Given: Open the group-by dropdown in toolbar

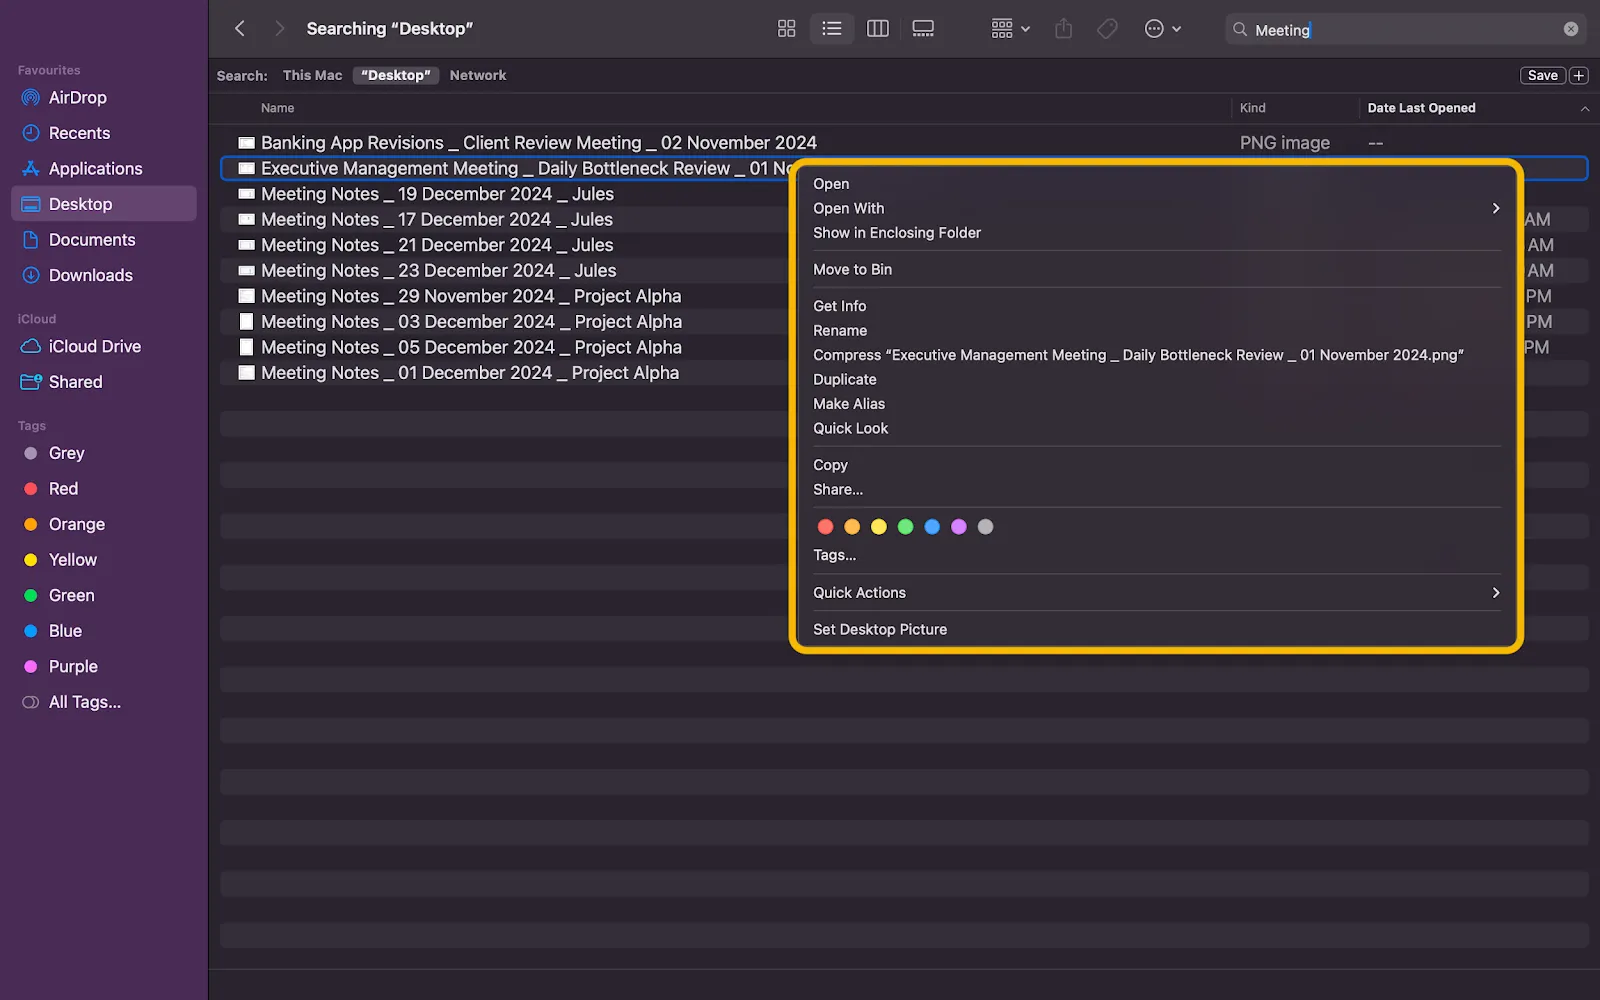Looking at the screenshot, I should 1010,29.
